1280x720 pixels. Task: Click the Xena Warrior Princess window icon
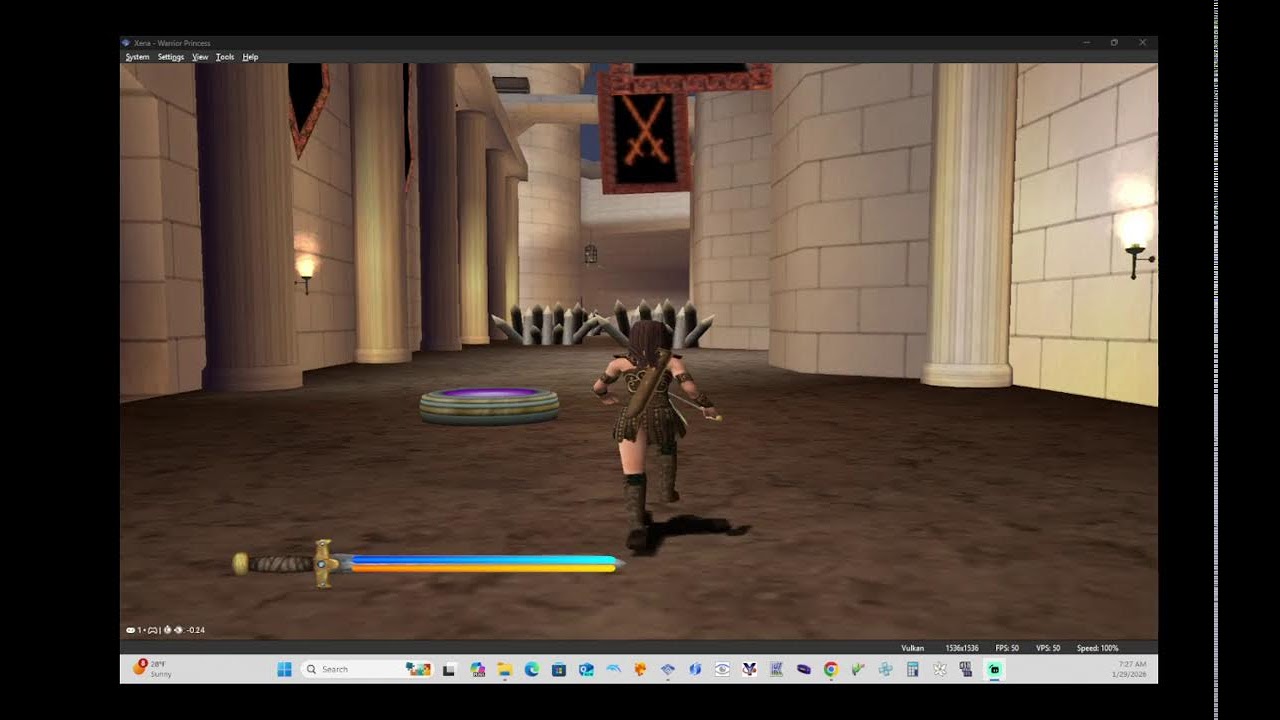tap(126, 43)
